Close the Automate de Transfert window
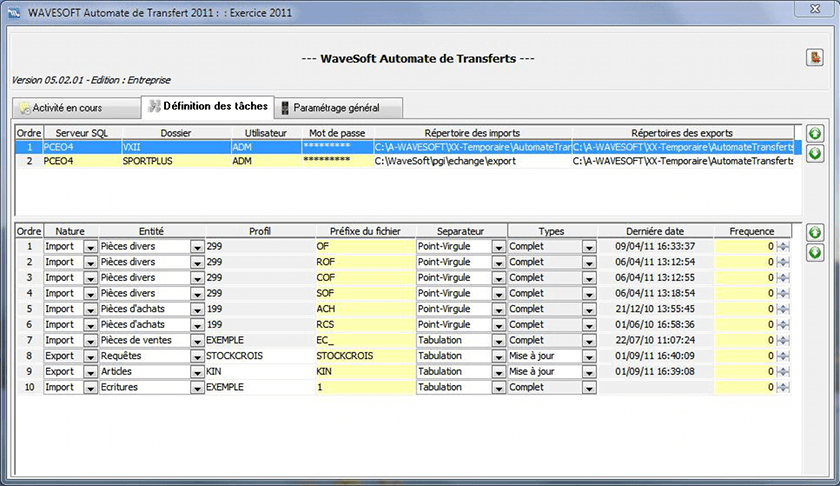Viewport: 840px width, 486px height. (815, 9)
